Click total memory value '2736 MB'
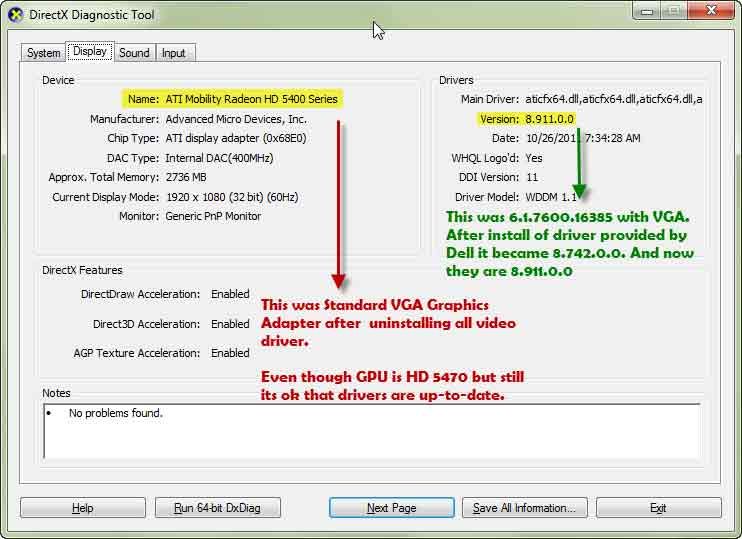 [186, 177]
